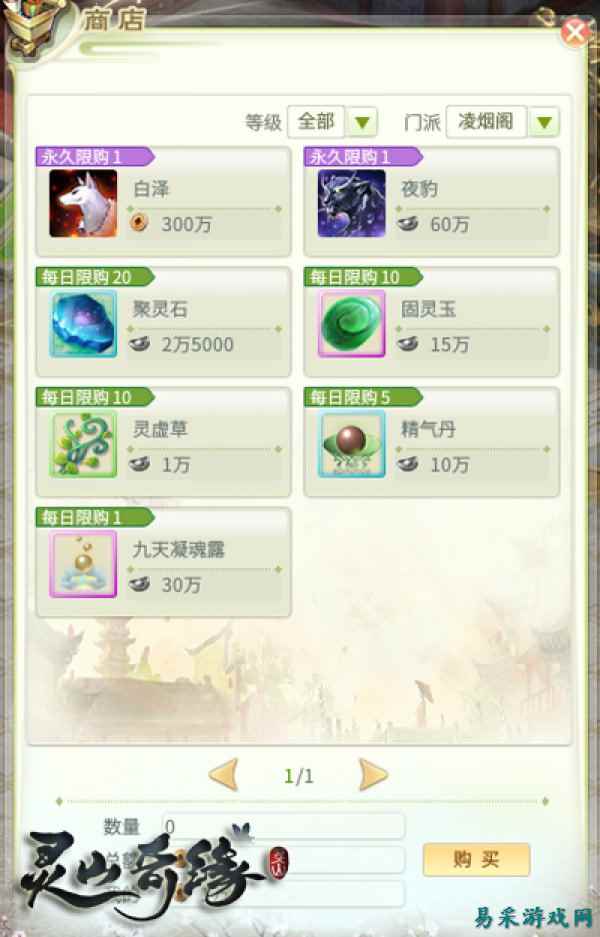Select the 白泽 white fox icon
The image size is (600, 937).
coord(83,203)
